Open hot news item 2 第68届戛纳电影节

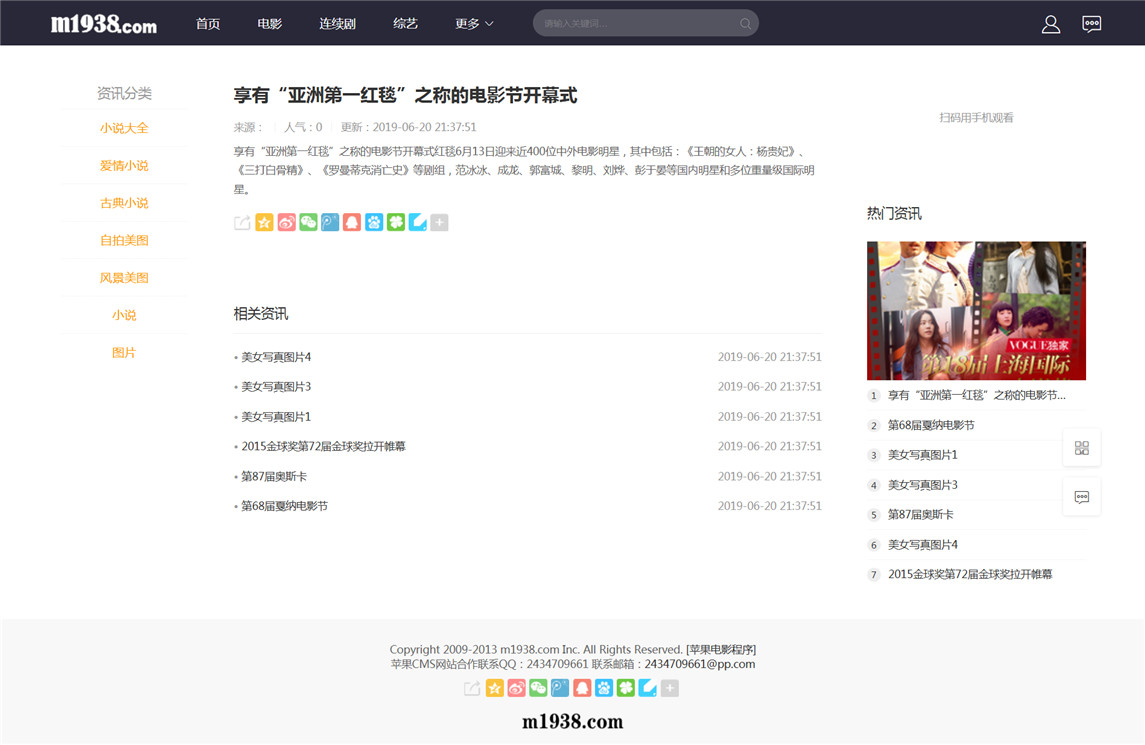click(x=931, y=425)
